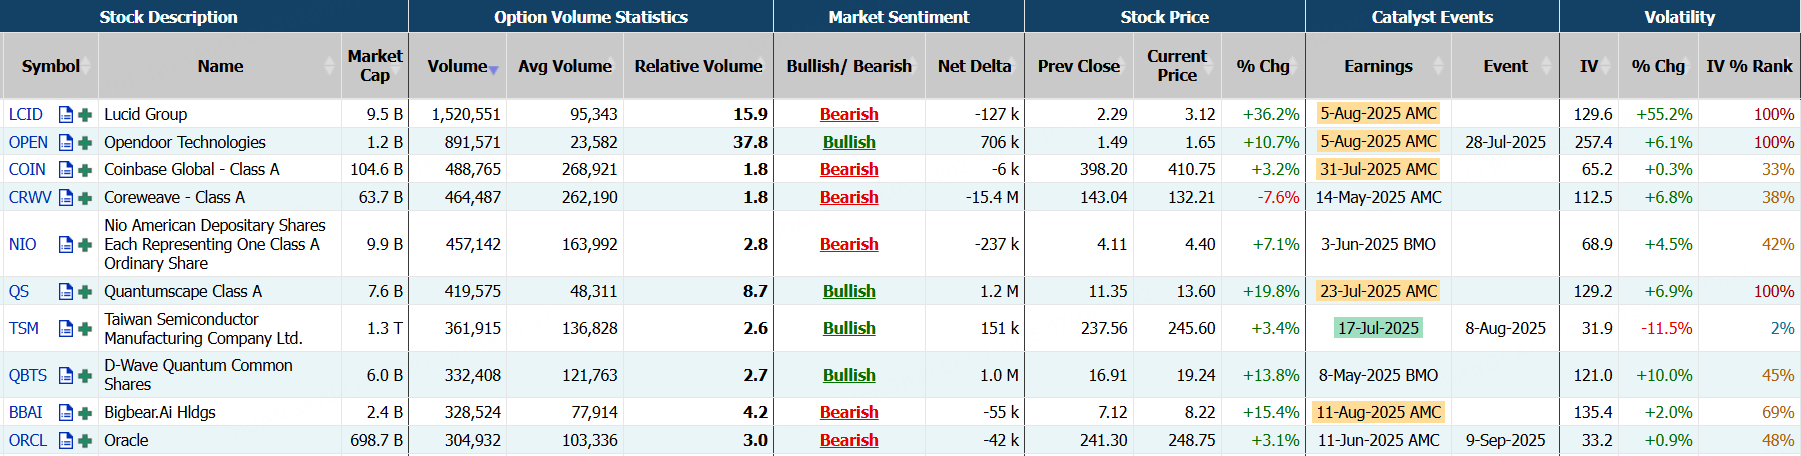The width and height of the screenshot is (1801, 456).
Task: Add OPEN with its green plus icon
Action: [x=85, y=143]
